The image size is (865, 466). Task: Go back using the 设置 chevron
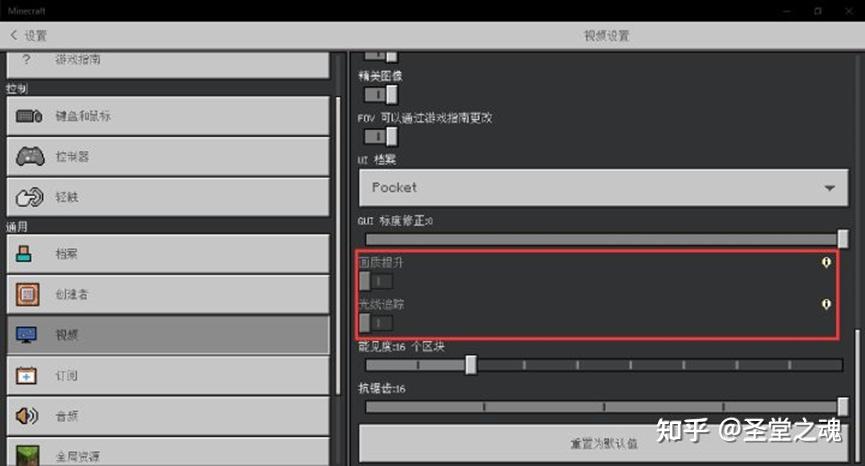29,36
